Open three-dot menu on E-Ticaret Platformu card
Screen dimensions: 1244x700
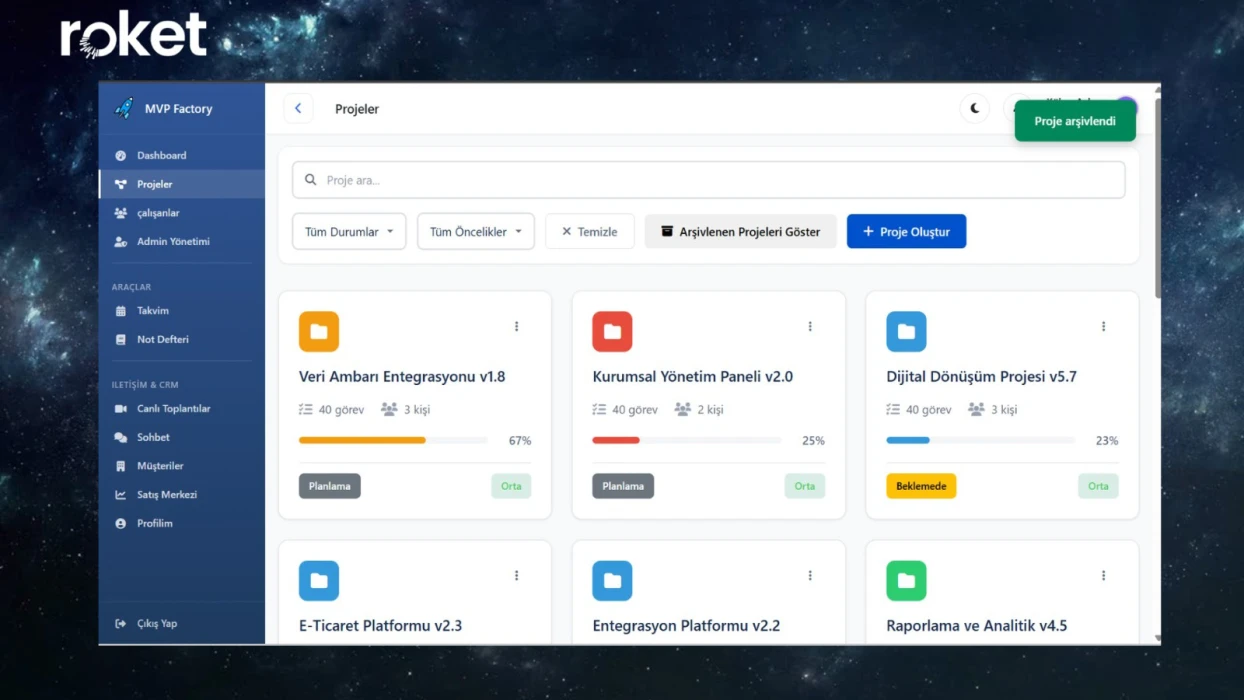click(517, 576)
